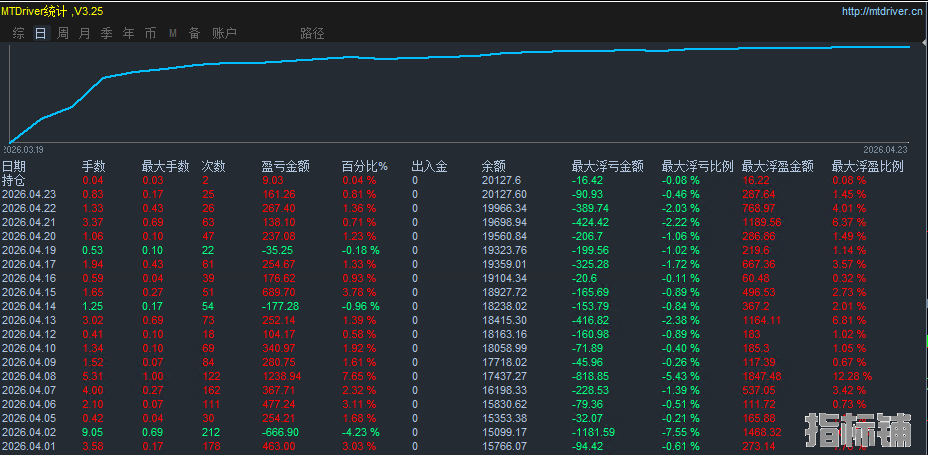Select the 2026.04.14 date row
The height and width of the screenshot is (455, 928).
(29, 305)
